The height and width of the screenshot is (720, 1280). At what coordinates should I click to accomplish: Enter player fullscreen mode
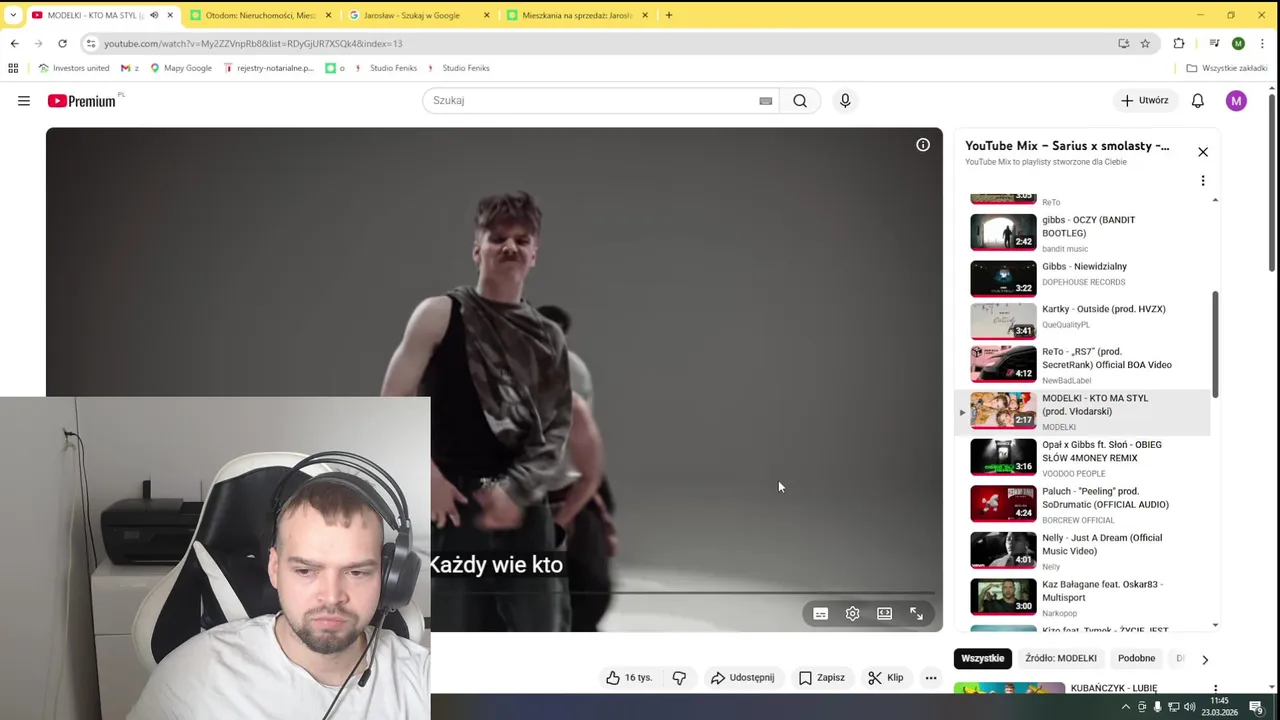916,614
